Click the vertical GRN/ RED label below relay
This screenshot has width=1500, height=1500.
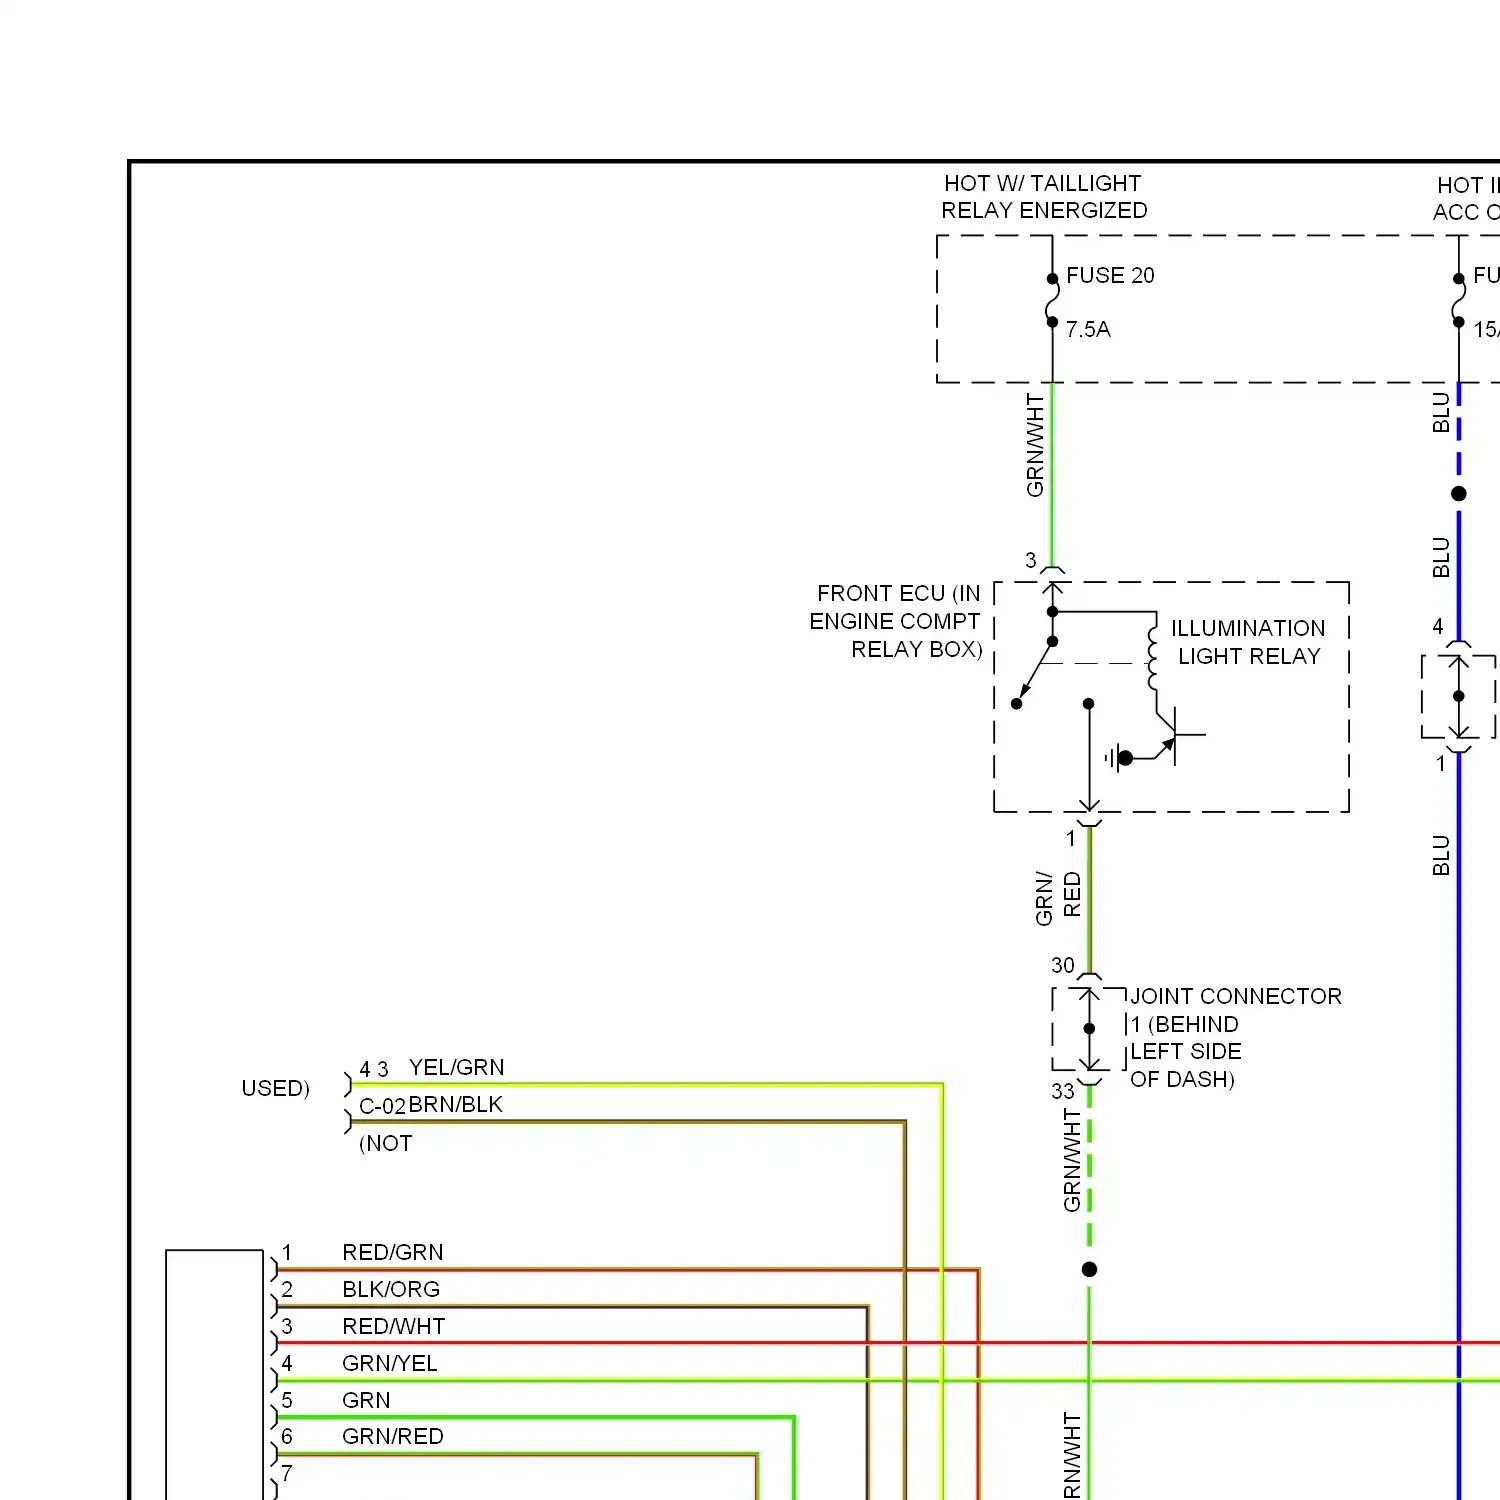pos(1058,897)
